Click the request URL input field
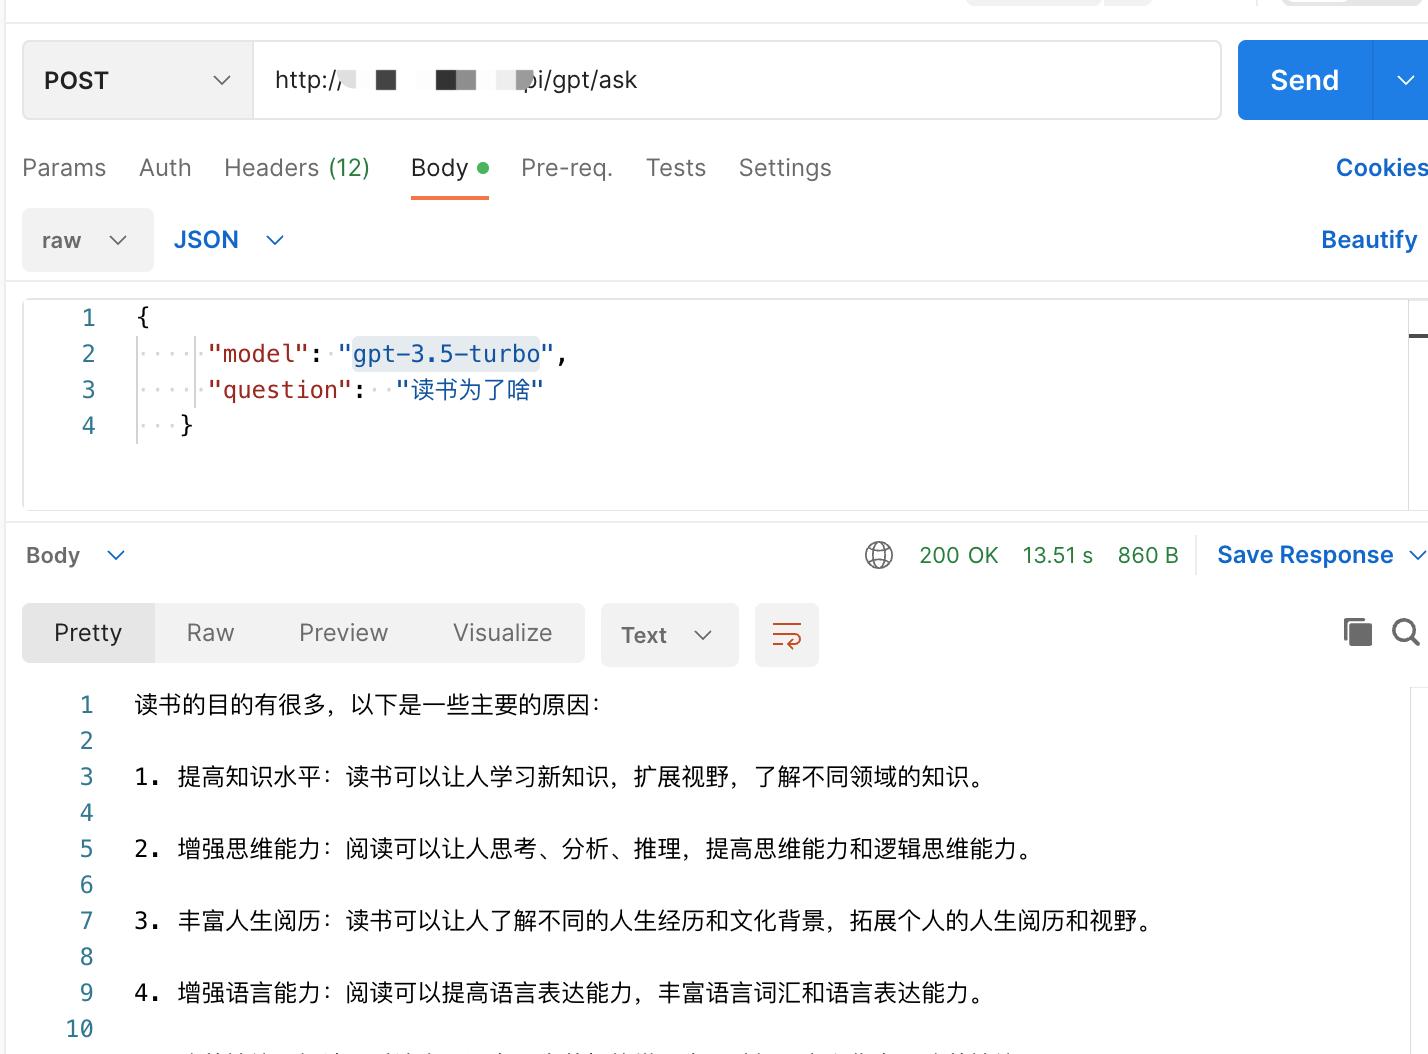The width and height of the screenshot is (1428, 1054). [700, 80]
